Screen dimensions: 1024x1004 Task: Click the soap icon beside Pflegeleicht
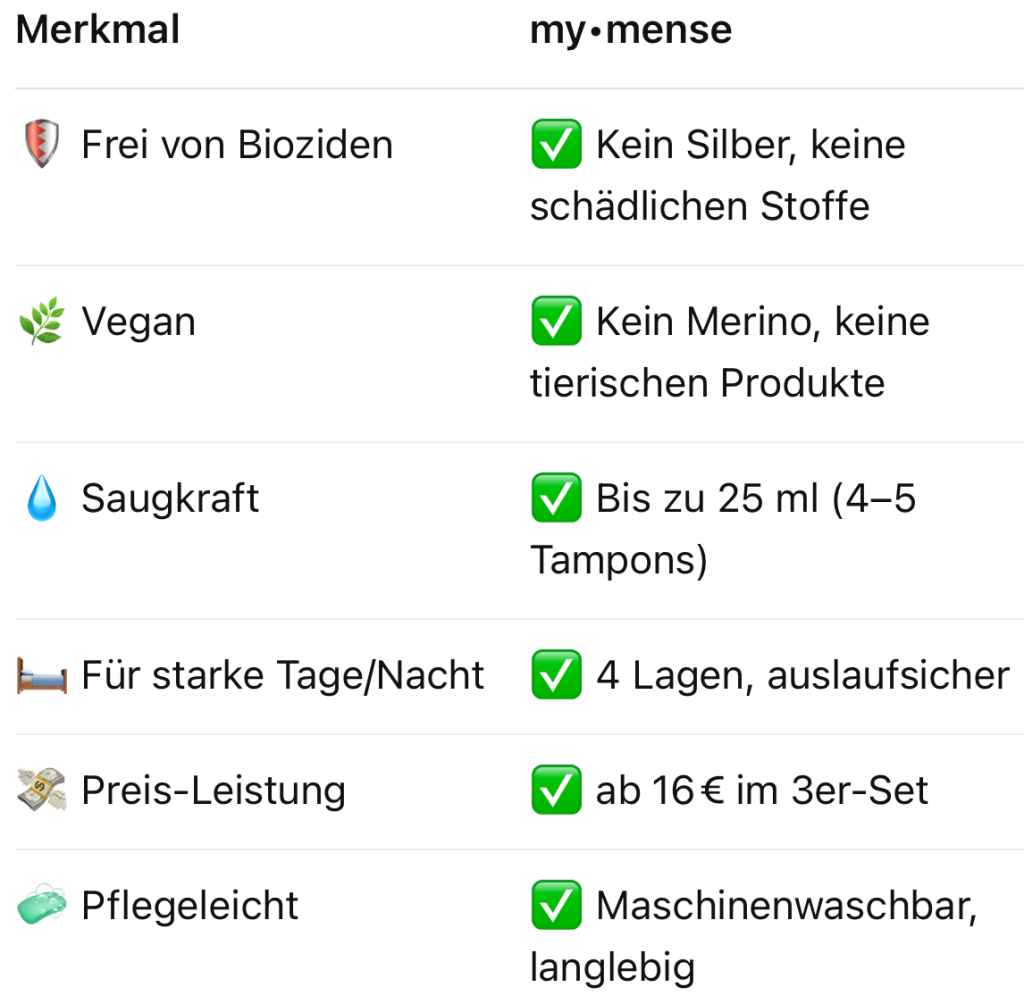click(41, 906)
